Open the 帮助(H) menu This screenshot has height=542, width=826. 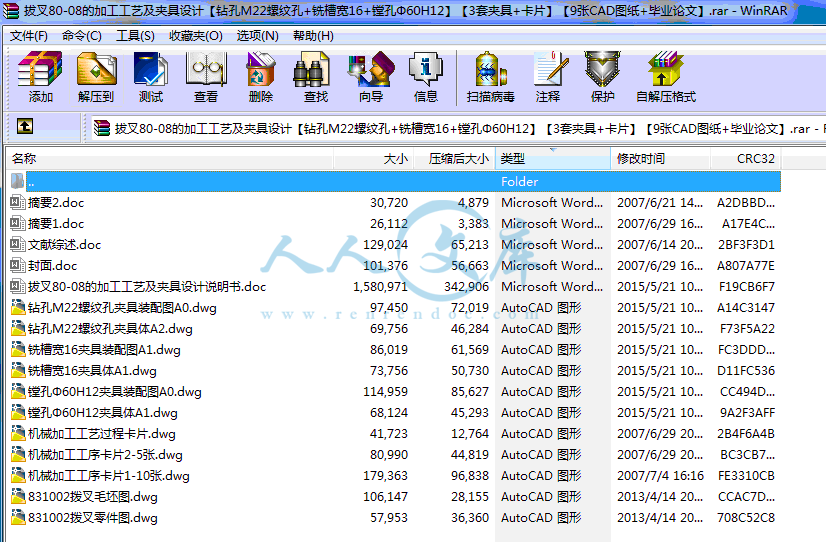coord(313,36)
